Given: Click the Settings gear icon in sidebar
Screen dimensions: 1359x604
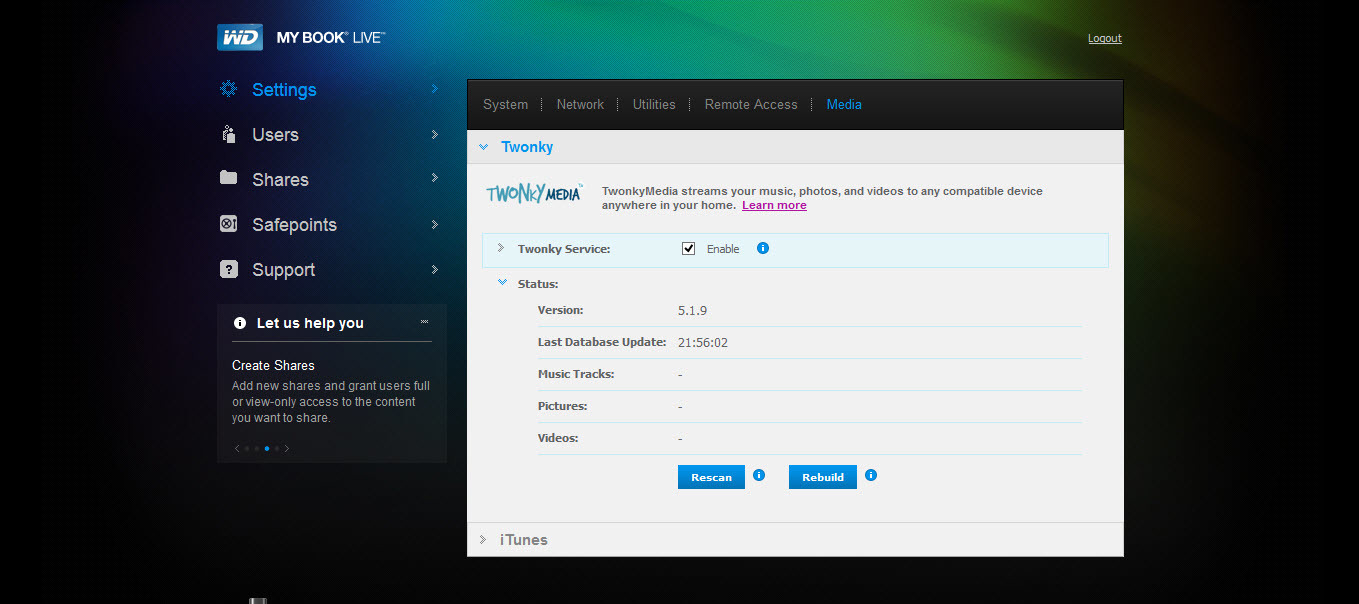Looking at the screenshot, I should click(229, 89).
